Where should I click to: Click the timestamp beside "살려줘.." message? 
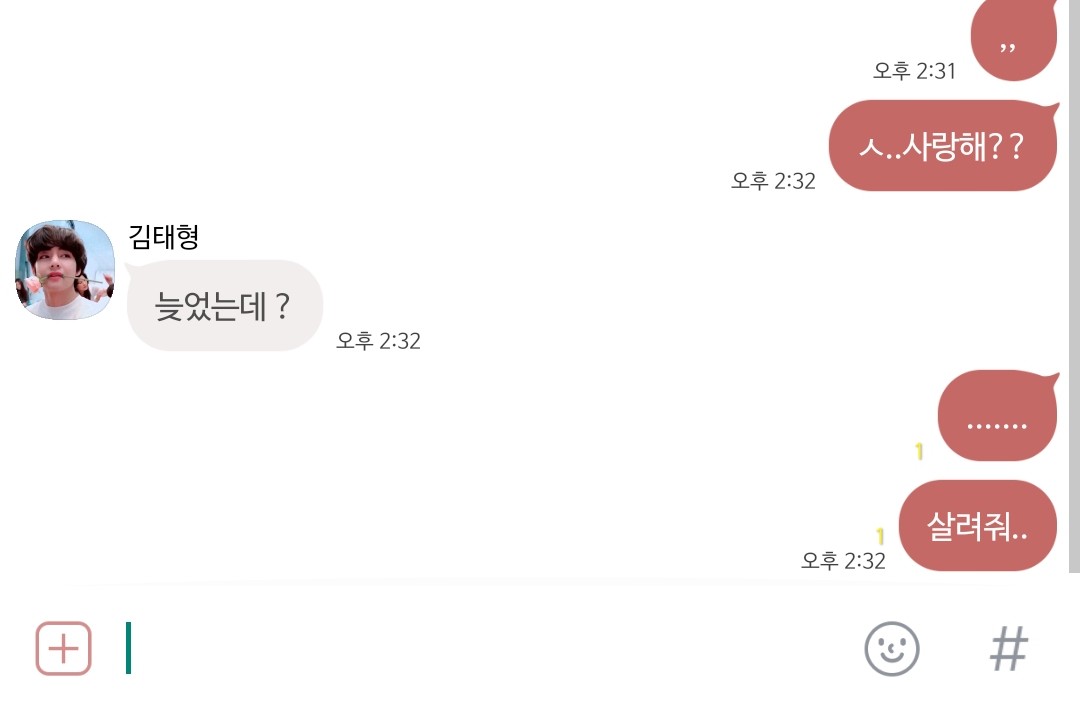(x=843, y=561)
